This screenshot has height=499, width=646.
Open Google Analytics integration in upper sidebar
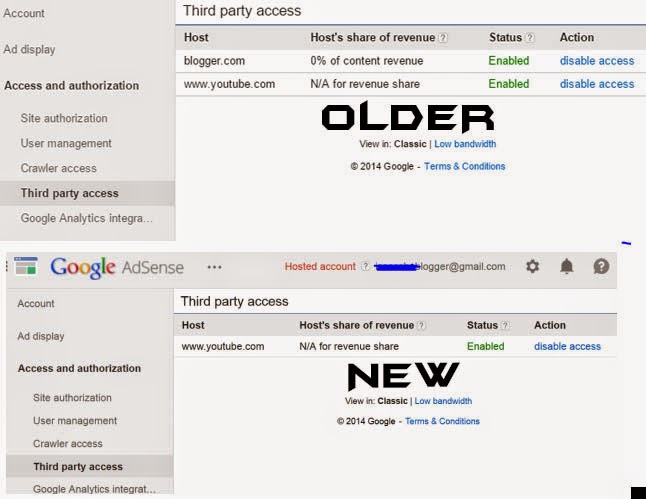(87, 218)
